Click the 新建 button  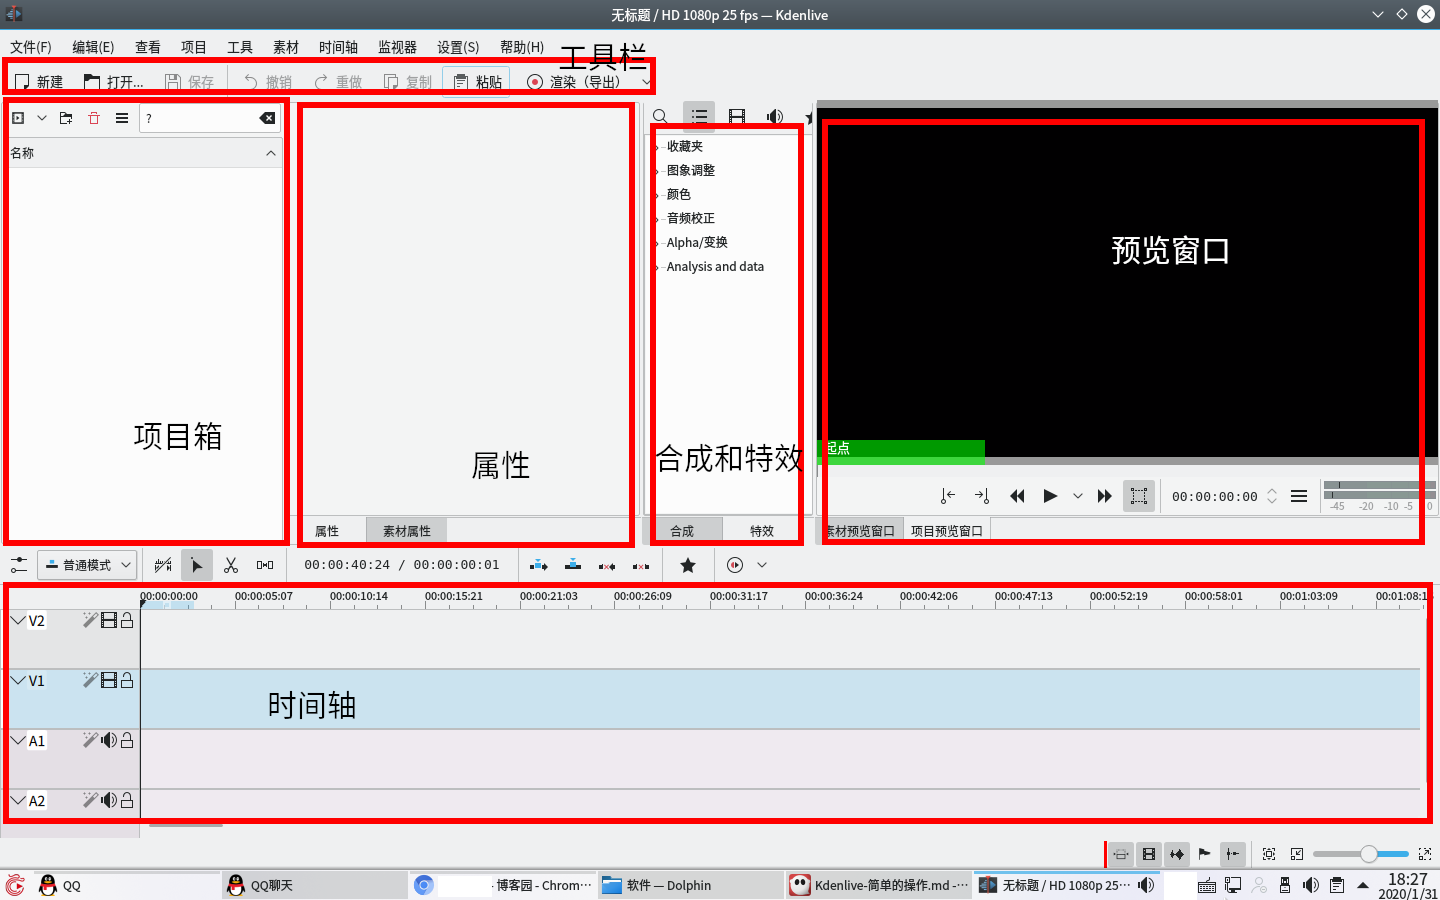pyautogui.click(x=38, y=82)
